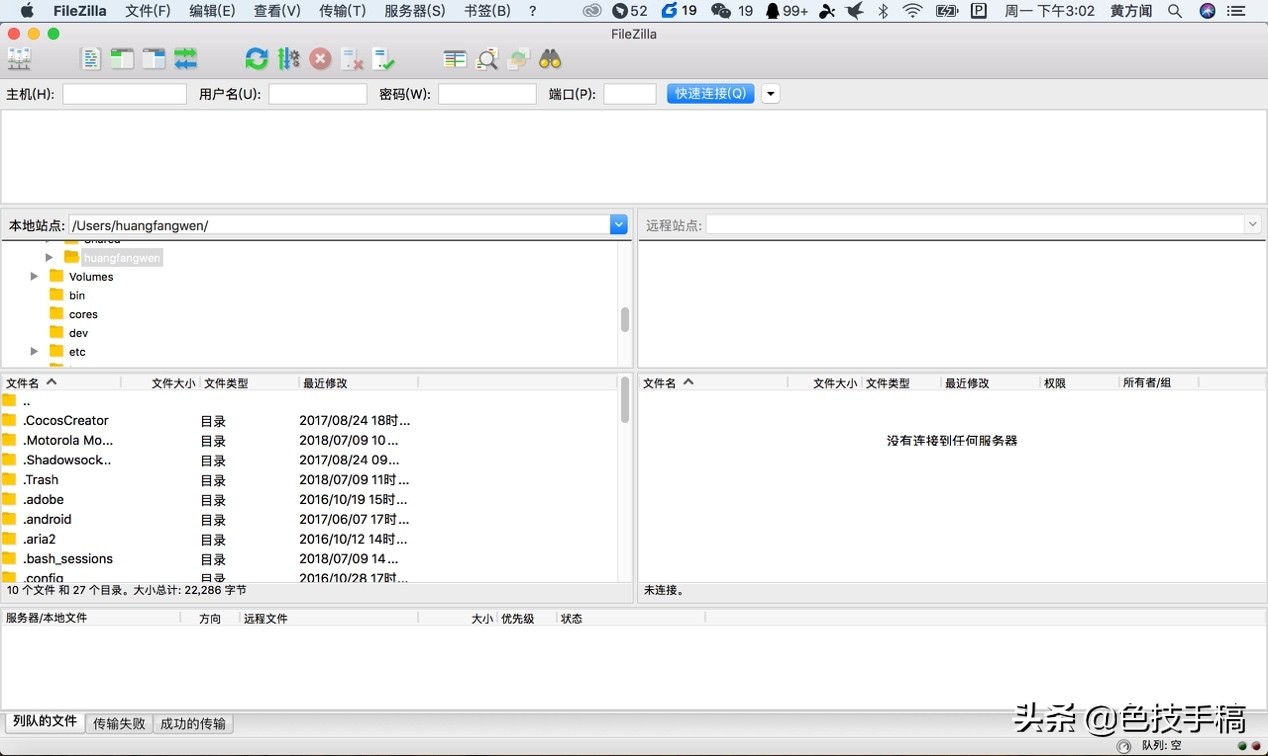Open 编辑(E) menu

pyautogui.click(x=212, y=11)
